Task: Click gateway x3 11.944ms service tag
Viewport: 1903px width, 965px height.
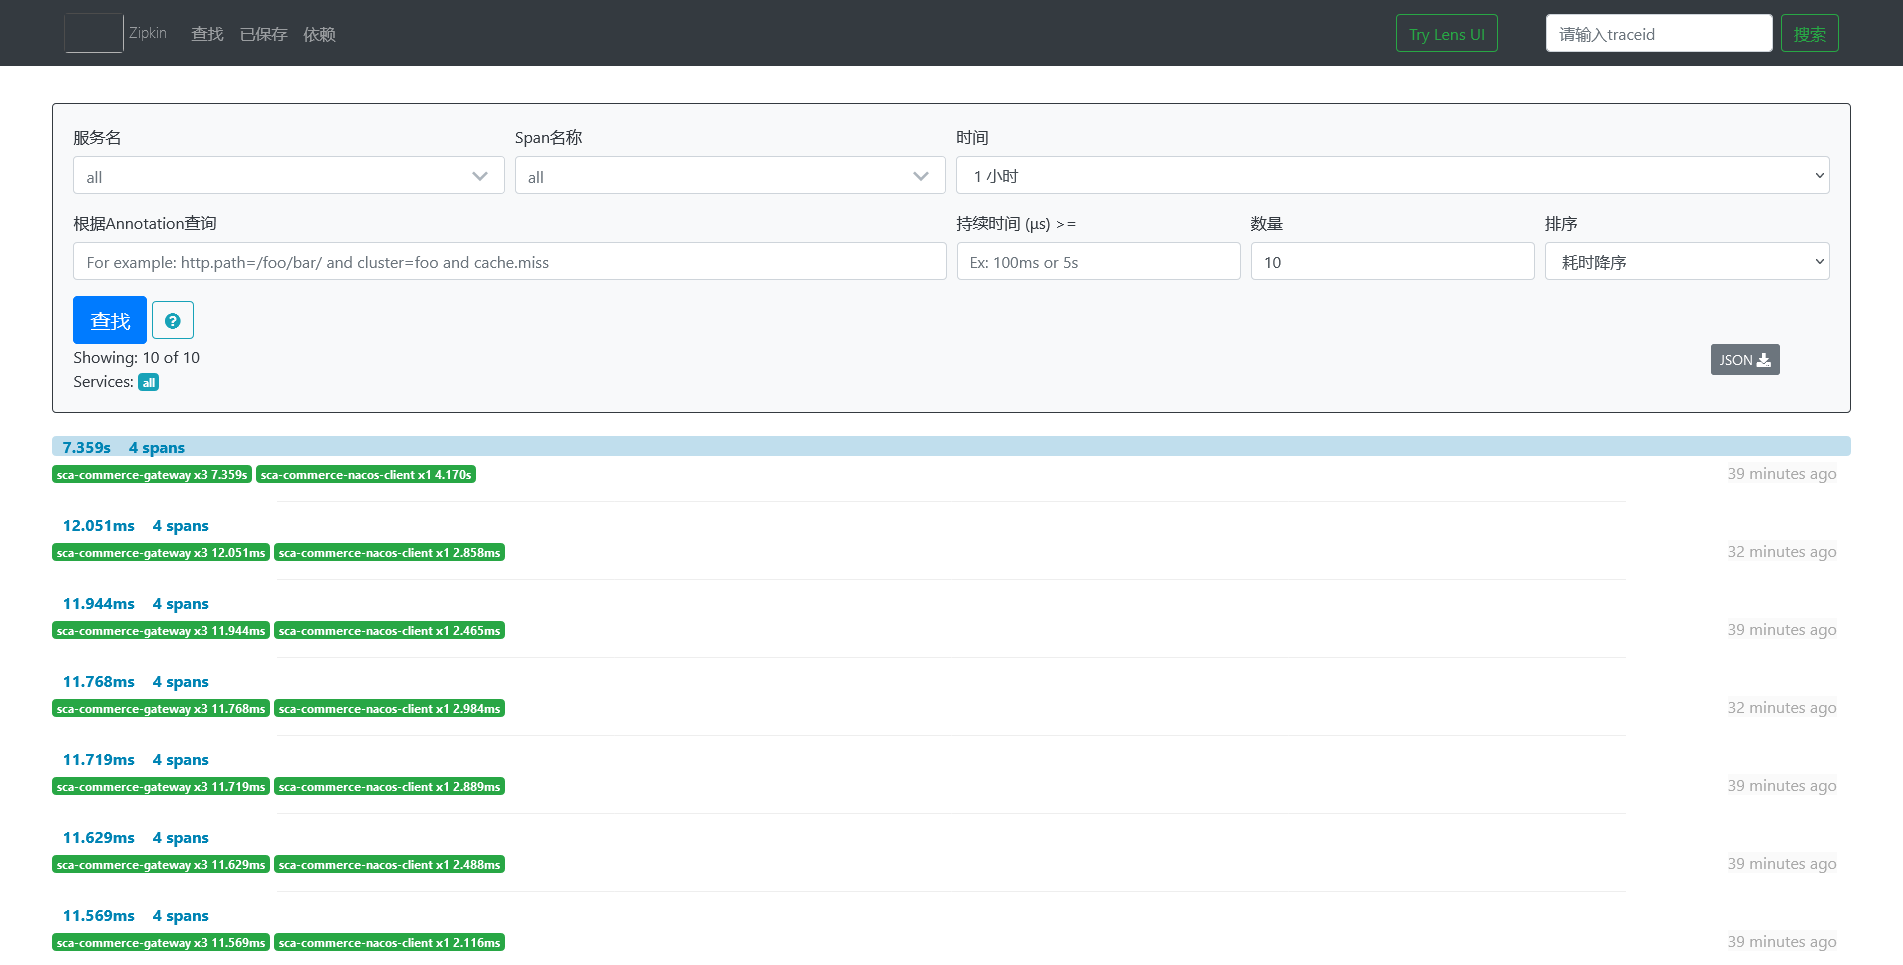Action: pos(161,630)
